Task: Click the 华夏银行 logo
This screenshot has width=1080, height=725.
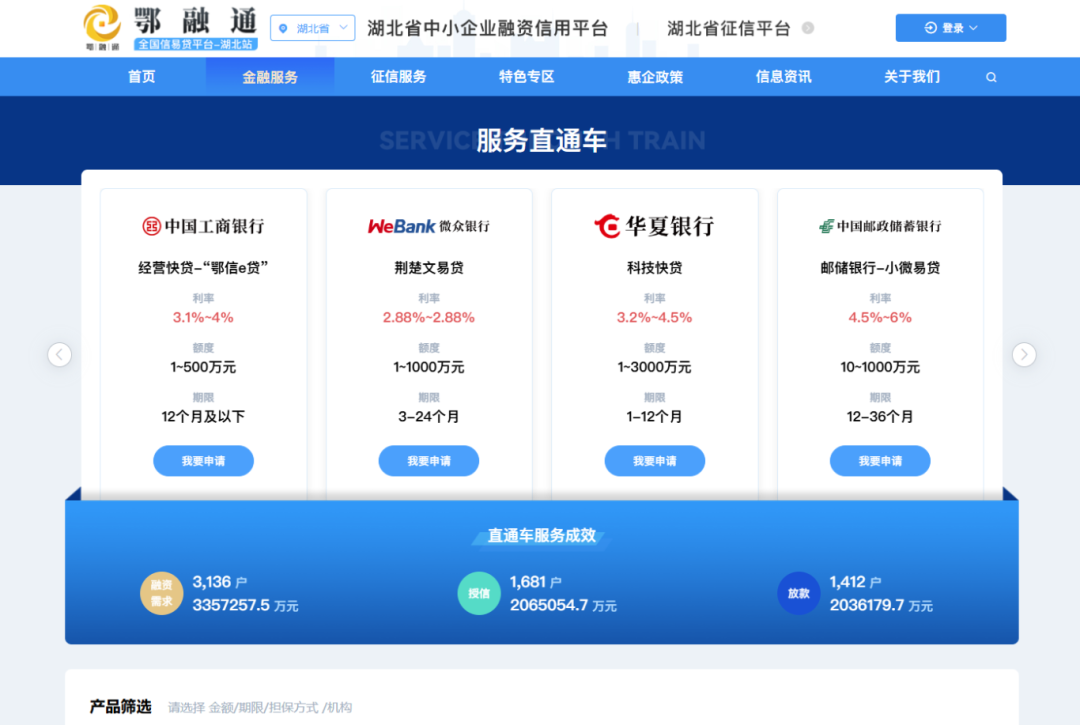Action: click(654, 226)
